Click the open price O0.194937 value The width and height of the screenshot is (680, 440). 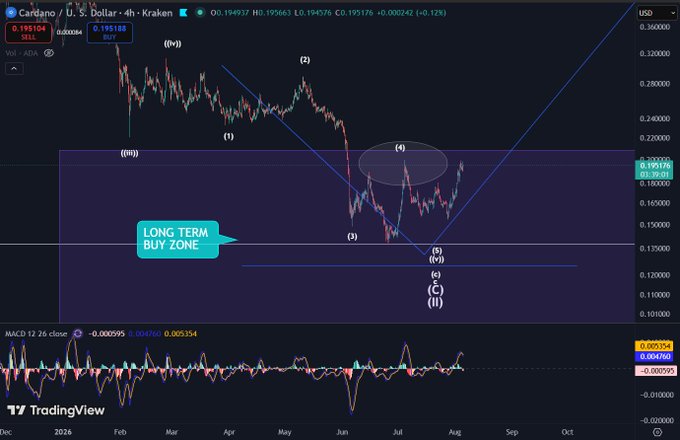tap(230, 13)
